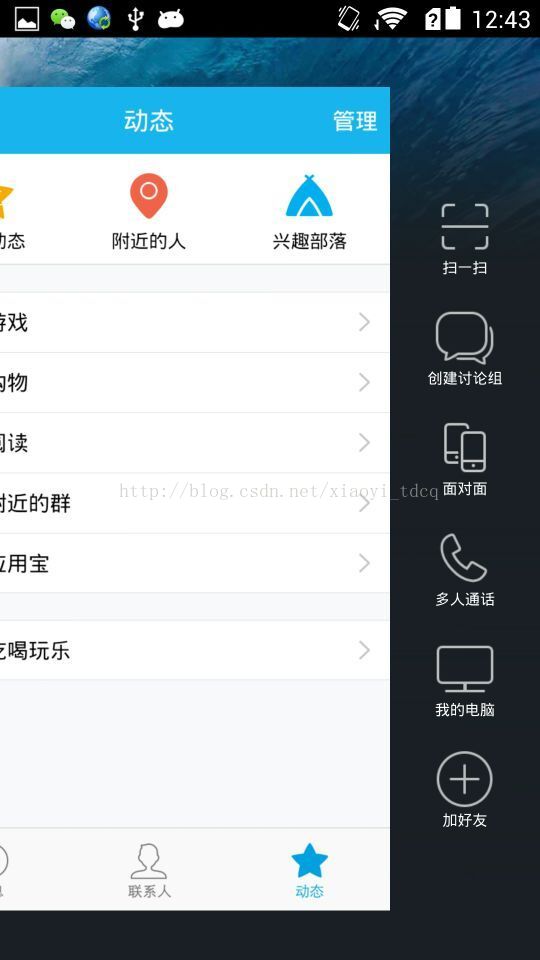Tap the gallery image notification icon
Viewport: 540px width, 960px height.
click(x=27, y=19)
